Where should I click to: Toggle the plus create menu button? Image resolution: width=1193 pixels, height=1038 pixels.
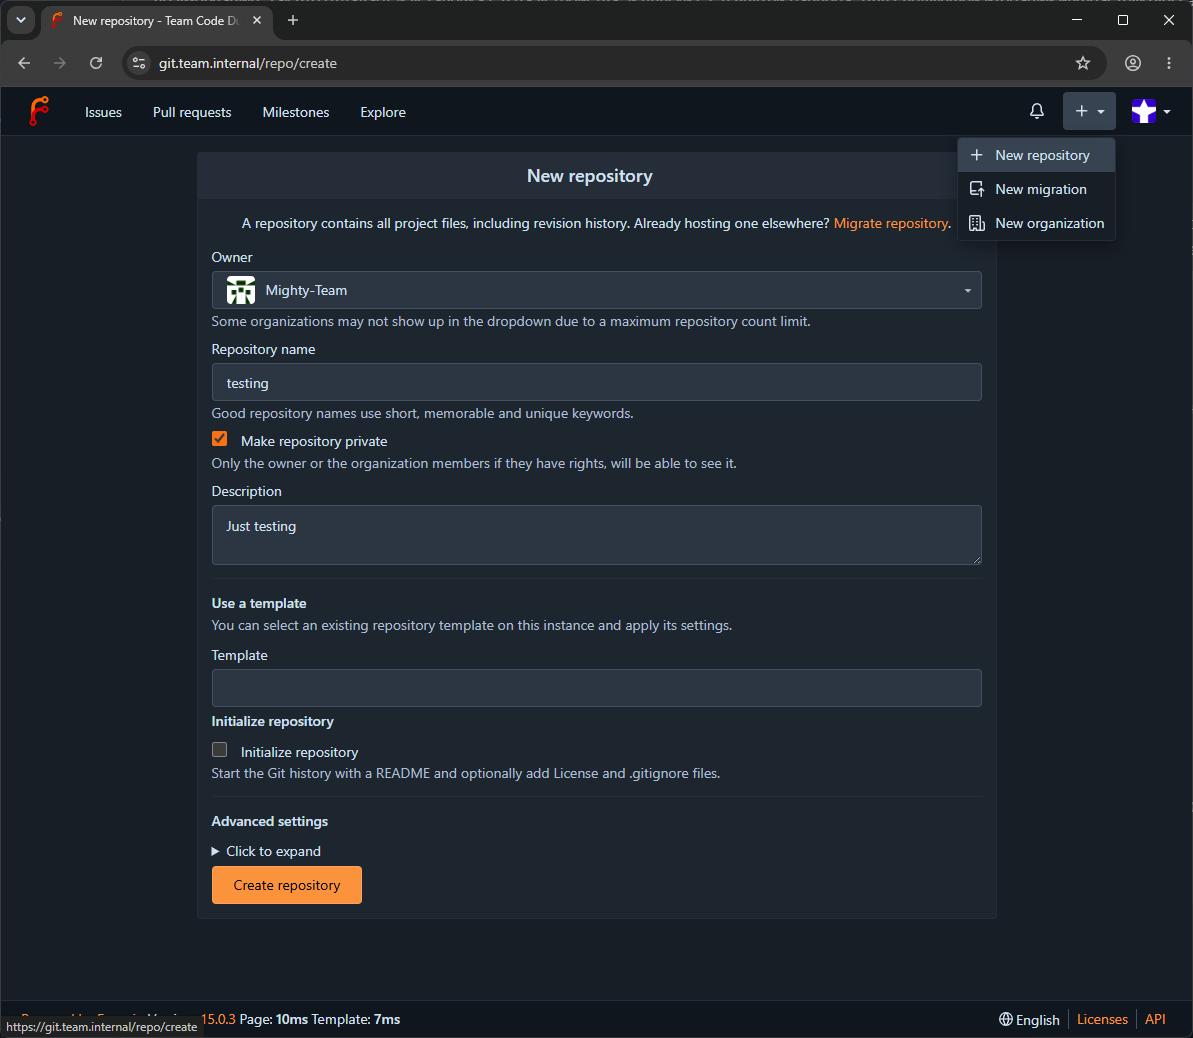point(1089,111)
